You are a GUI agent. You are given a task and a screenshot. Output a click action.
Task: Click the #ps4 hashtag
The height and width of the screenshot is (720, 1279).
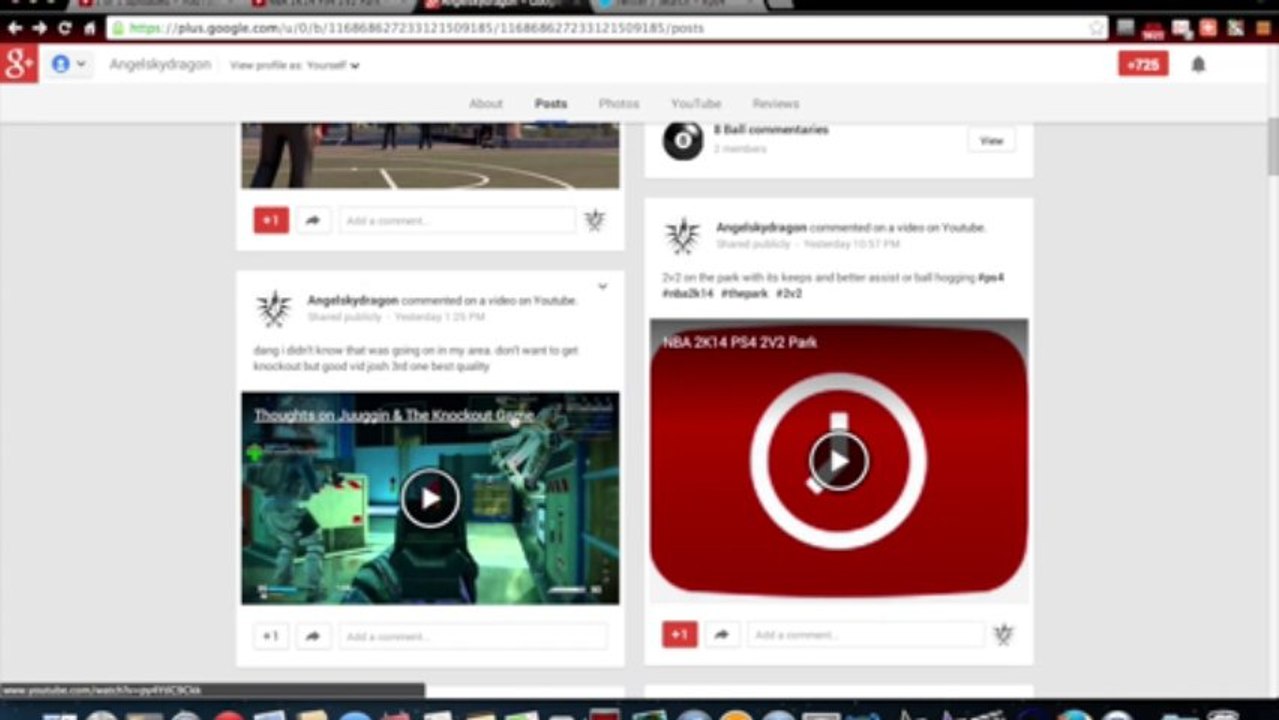point(991,277)
